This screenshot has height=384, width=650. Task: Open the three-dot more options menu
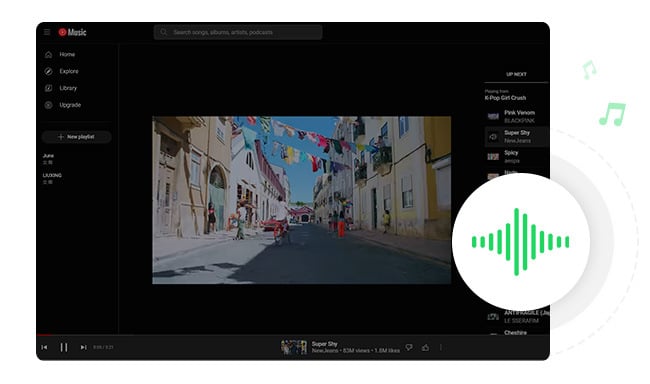pos(441,348)
